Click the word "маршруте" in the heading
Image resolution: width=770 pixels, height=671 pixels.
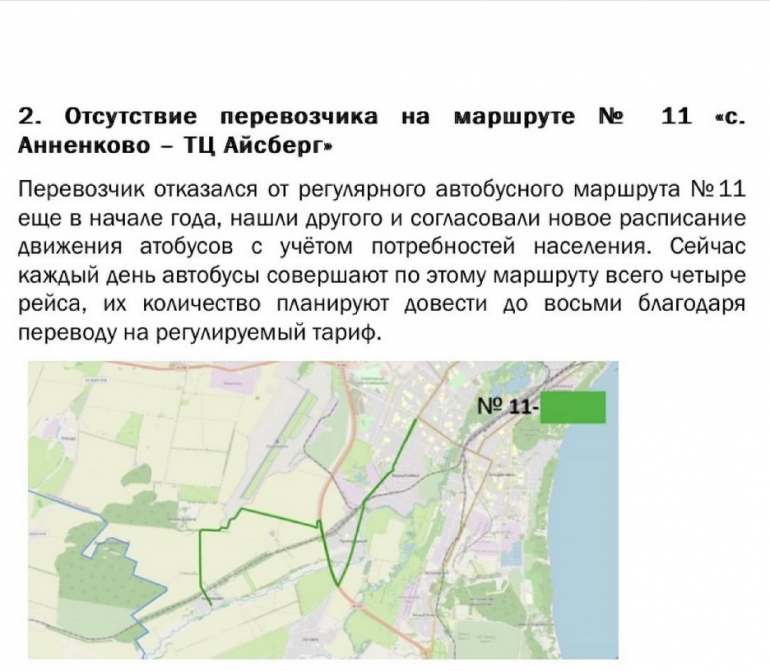[x=515, y=117]
